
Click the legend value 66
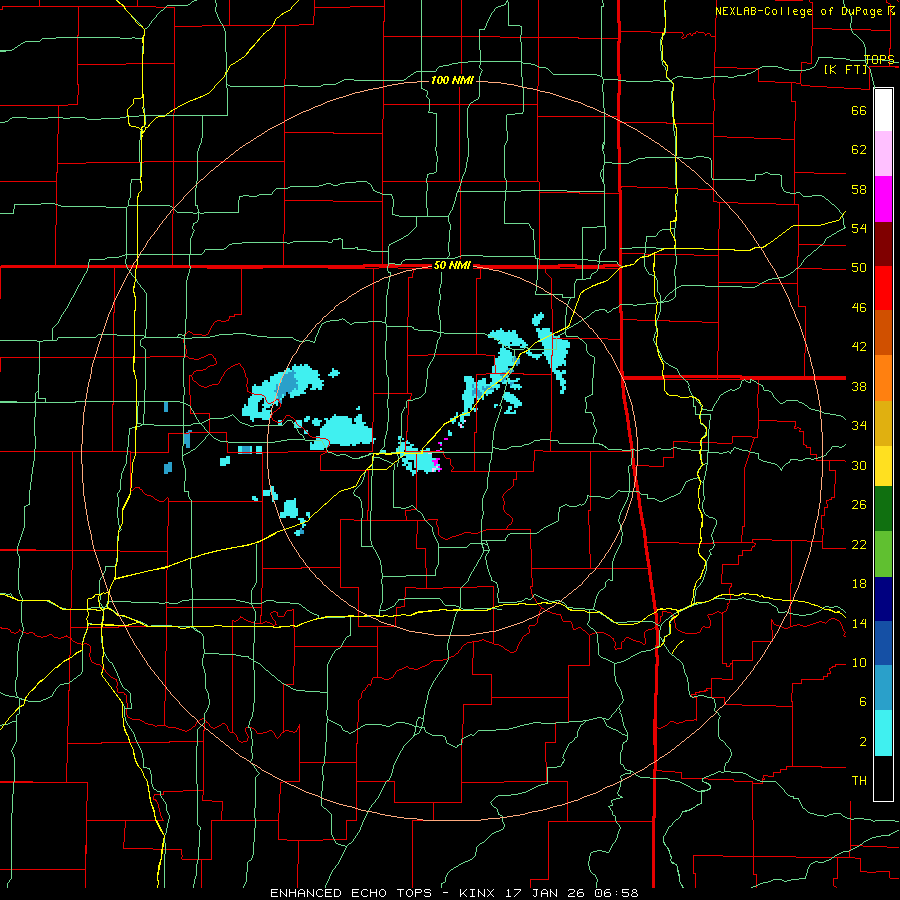pyautogui.click(x=859, y=110)
